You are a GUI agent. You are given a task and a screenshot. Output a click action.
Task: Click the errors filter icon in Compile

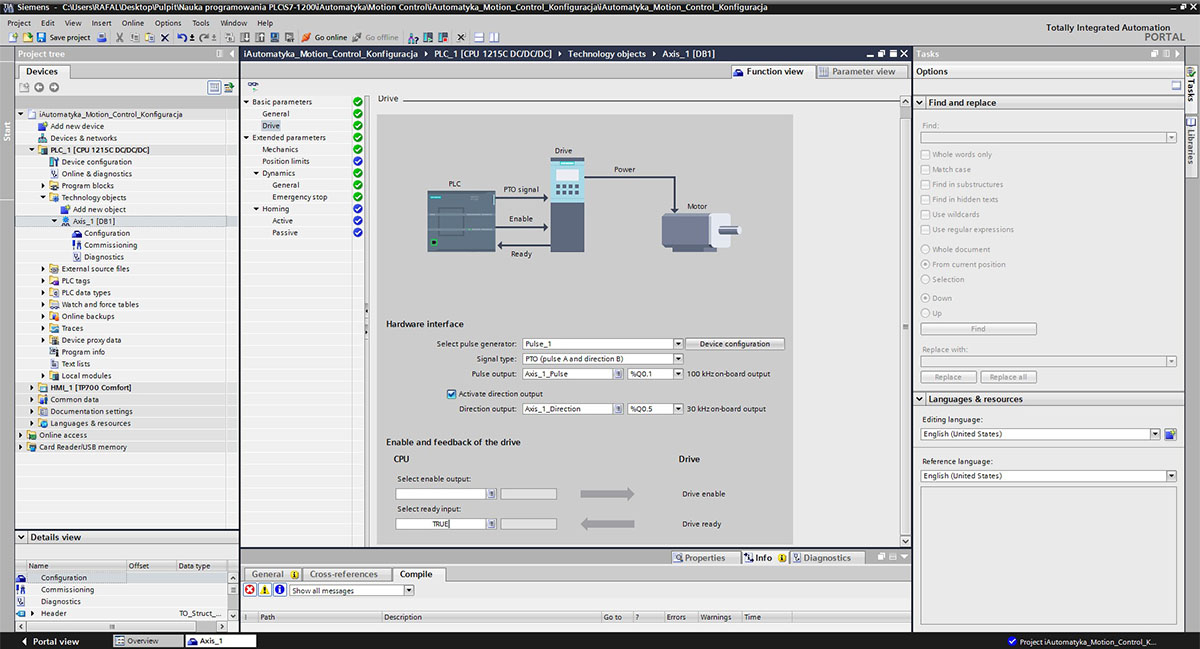[x=250, y=590]
